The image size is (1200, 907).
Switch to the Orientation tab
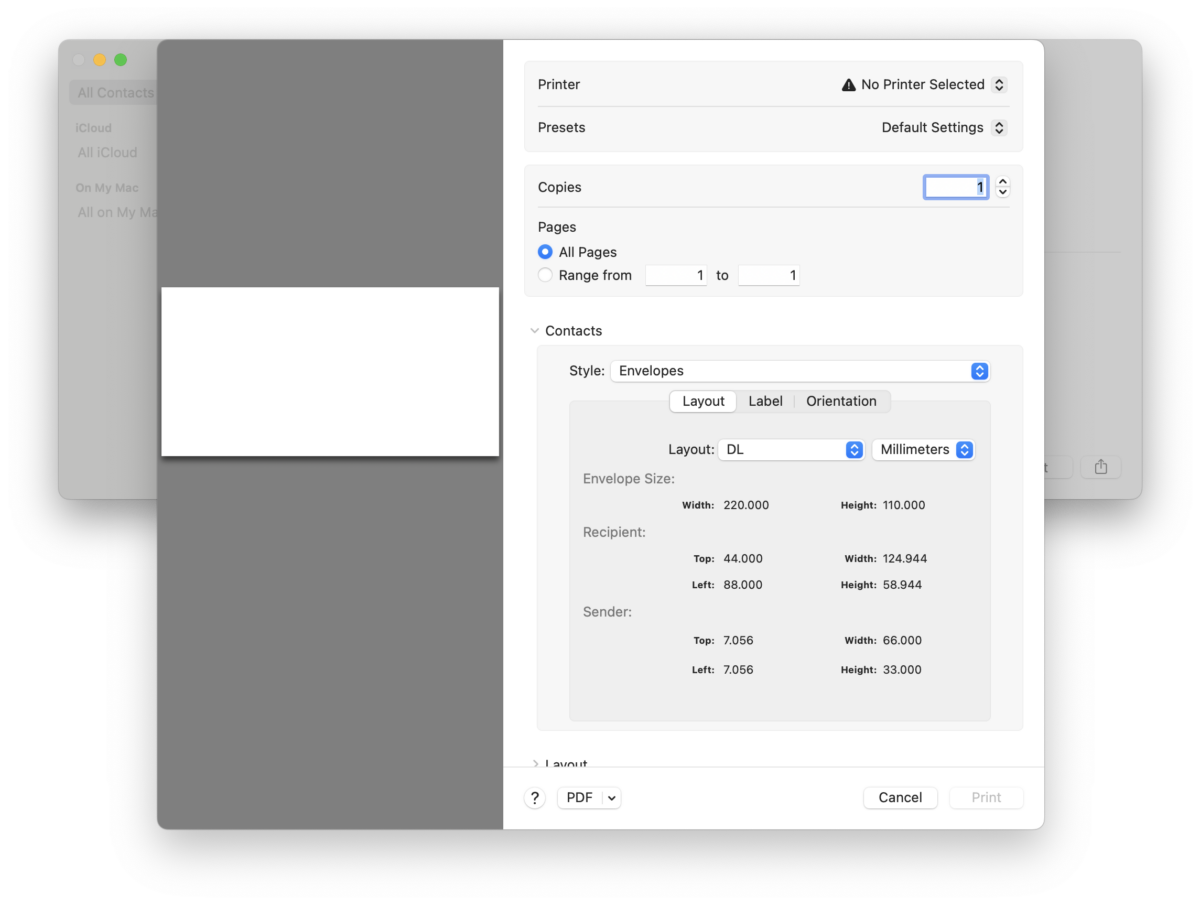[841, 401]
